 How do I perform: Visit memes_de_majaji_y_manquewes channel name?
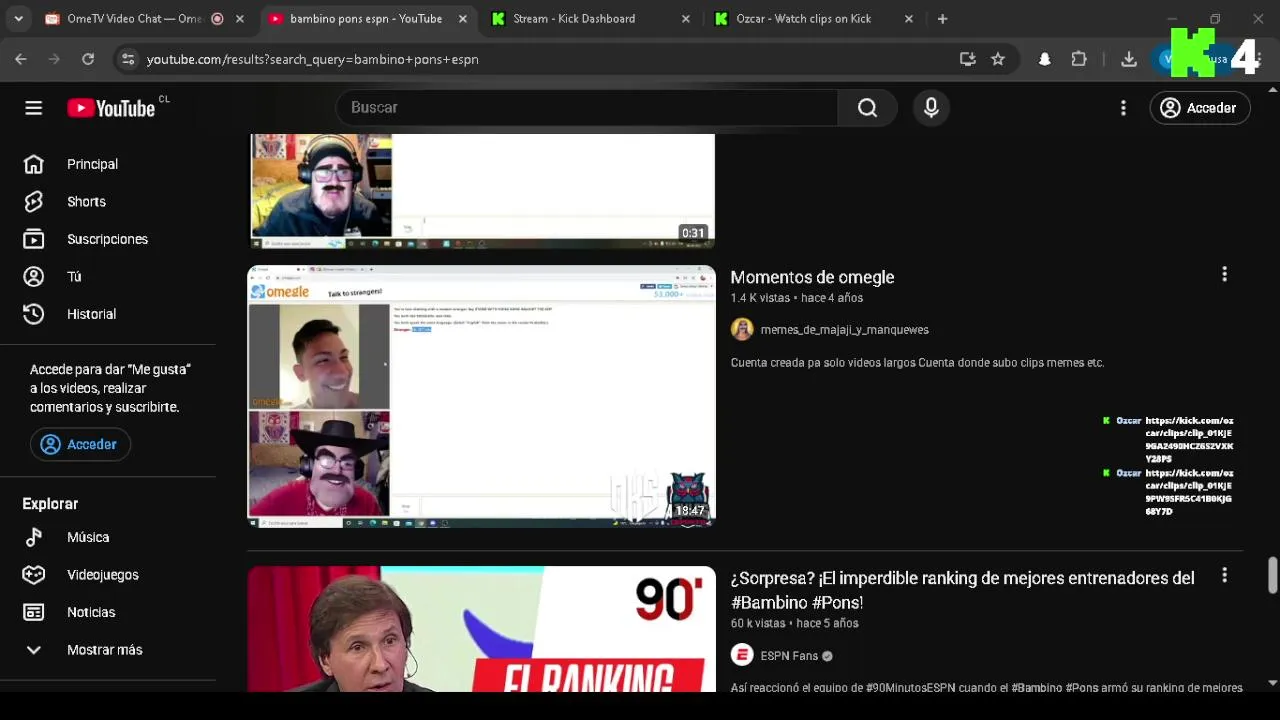point(844,329)
